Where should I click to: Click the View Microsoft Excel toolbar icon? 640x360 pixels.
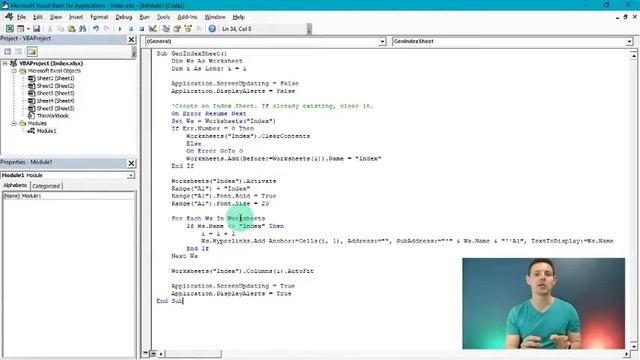[x=9, y=29]
